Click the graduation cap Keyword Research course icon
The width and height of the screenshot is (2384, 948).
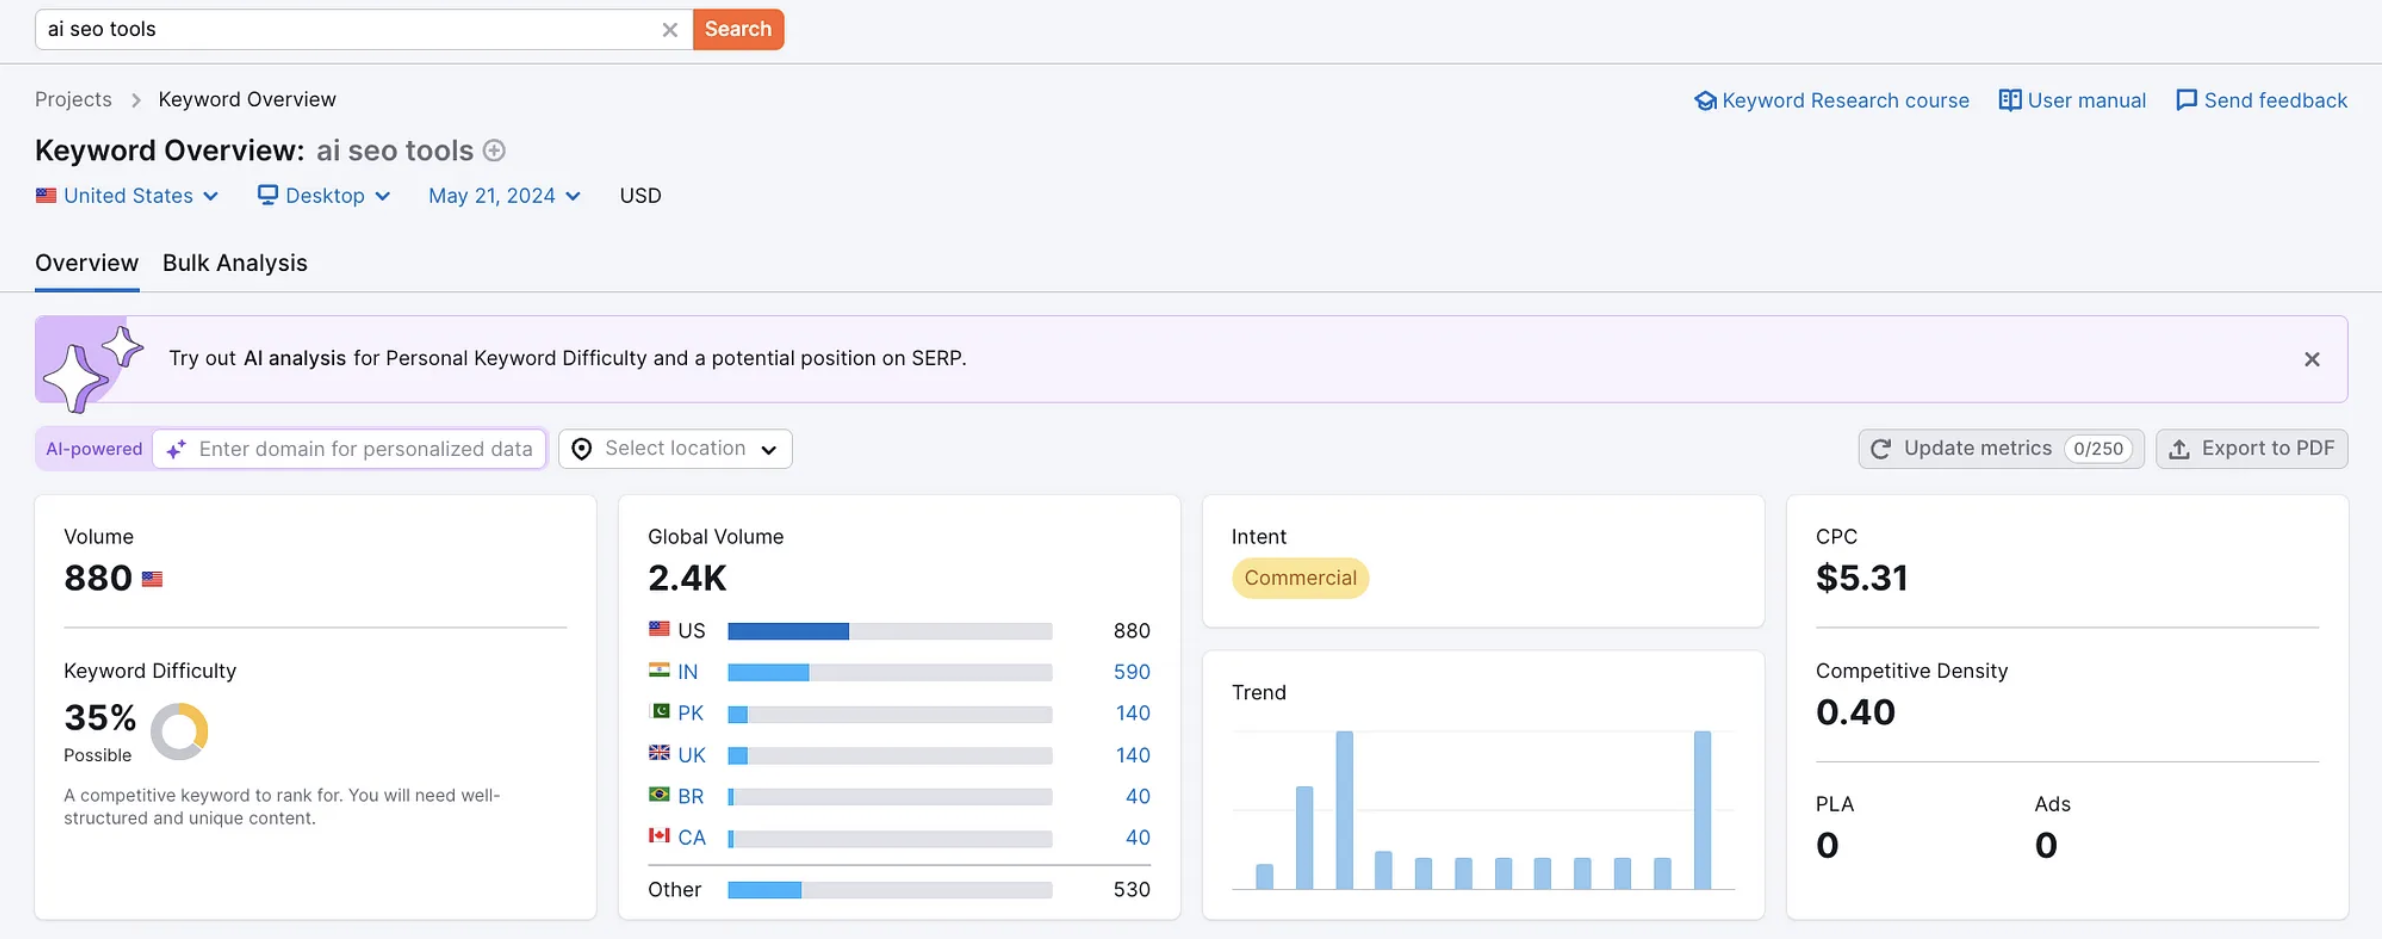1705,101
